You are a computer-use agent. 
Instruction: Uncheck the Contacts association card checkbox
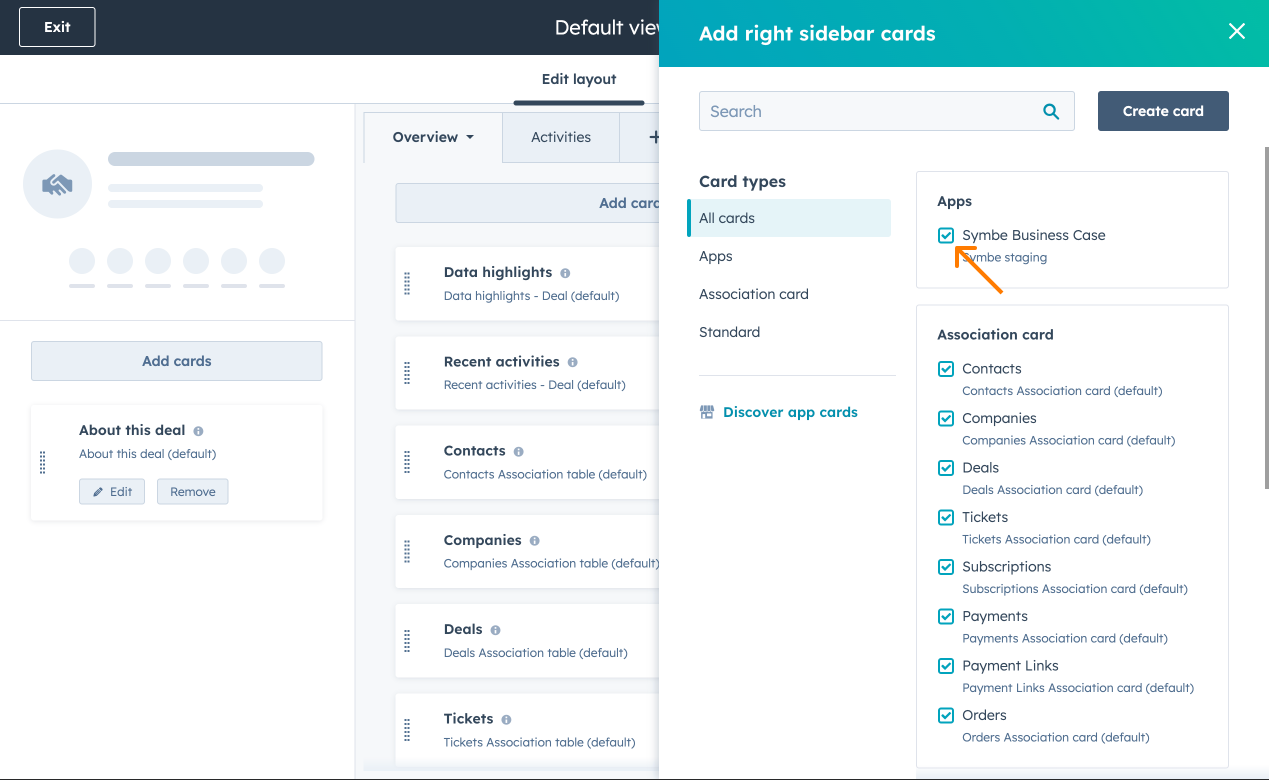pos(946,369)
